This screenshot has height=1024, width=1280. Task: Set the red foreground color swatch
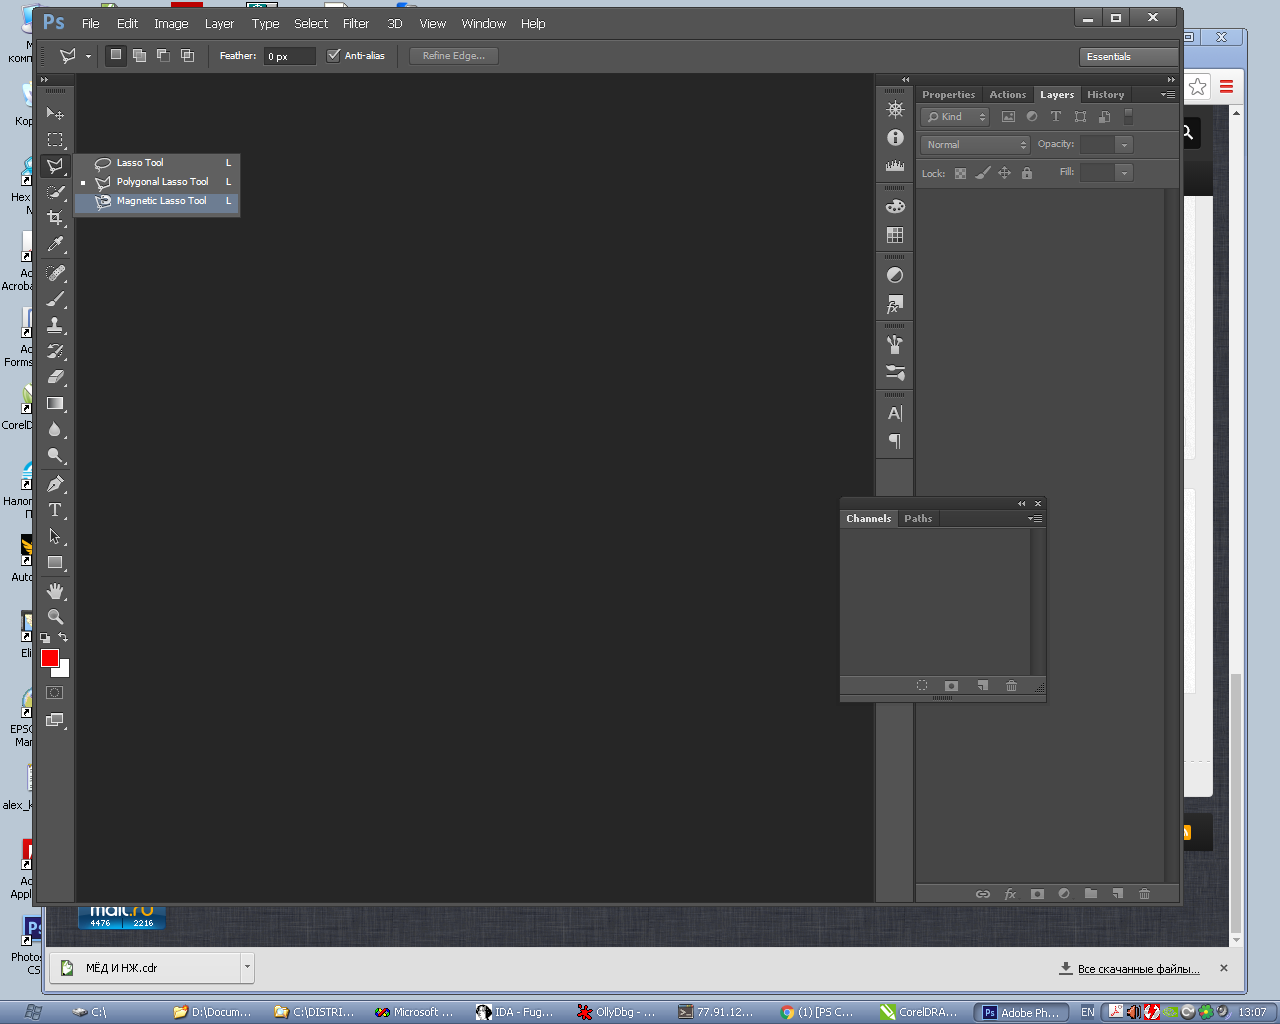click(49, 657)
